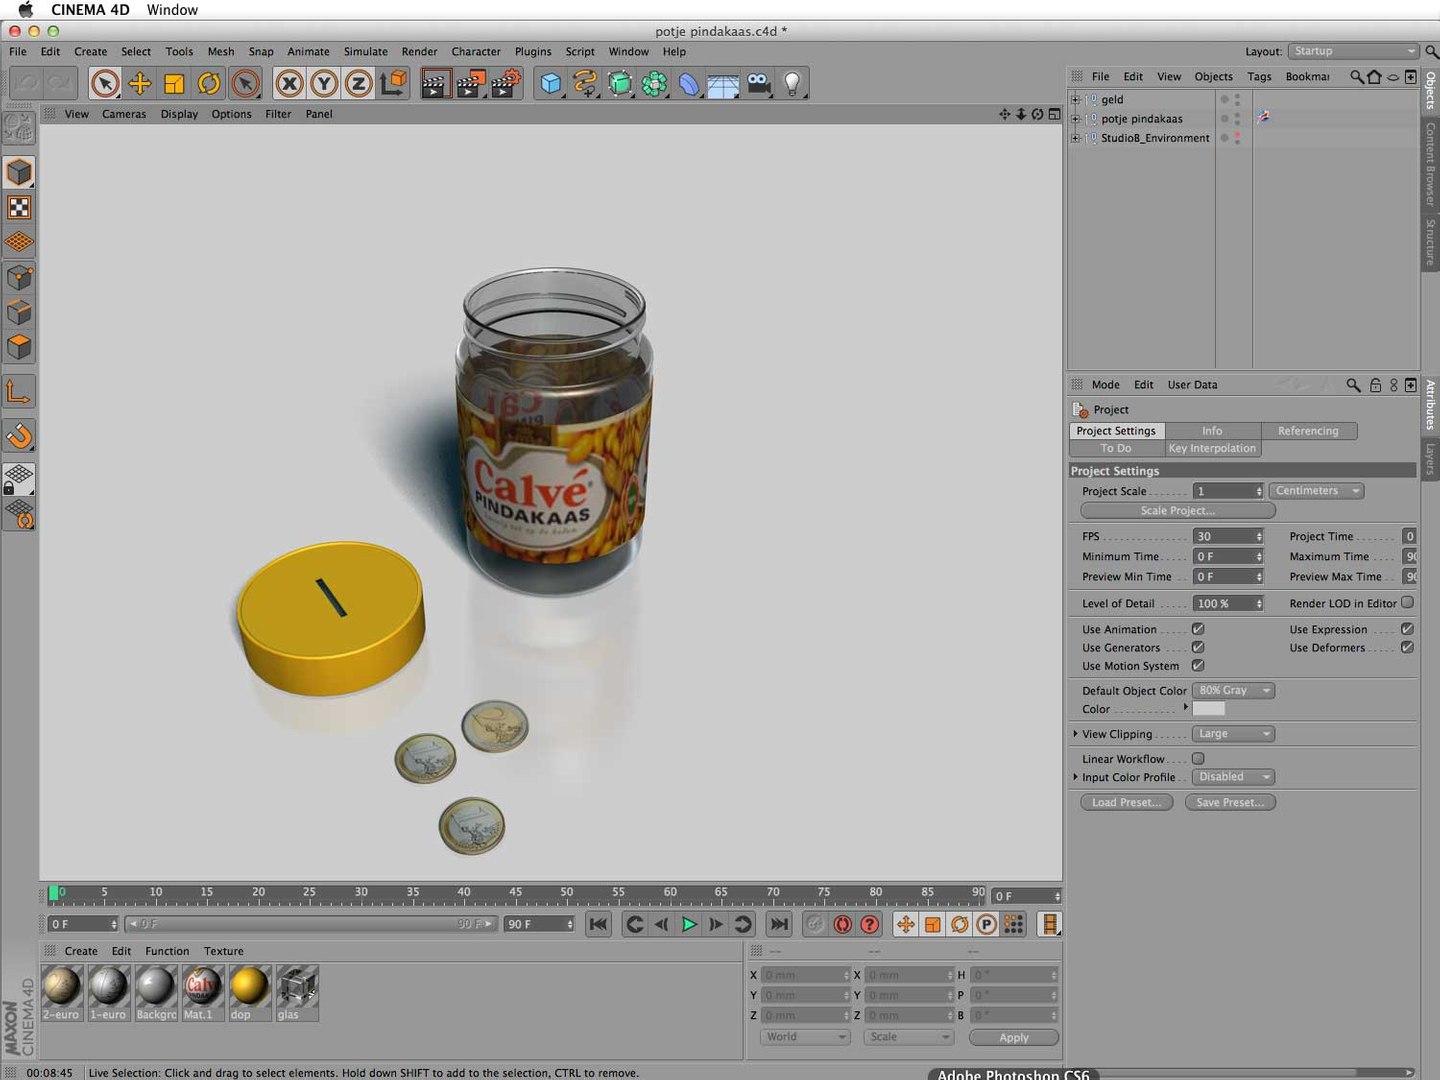Switch to Model mode in left palette
1440x1080 pixels.
(x=19, y=172)
